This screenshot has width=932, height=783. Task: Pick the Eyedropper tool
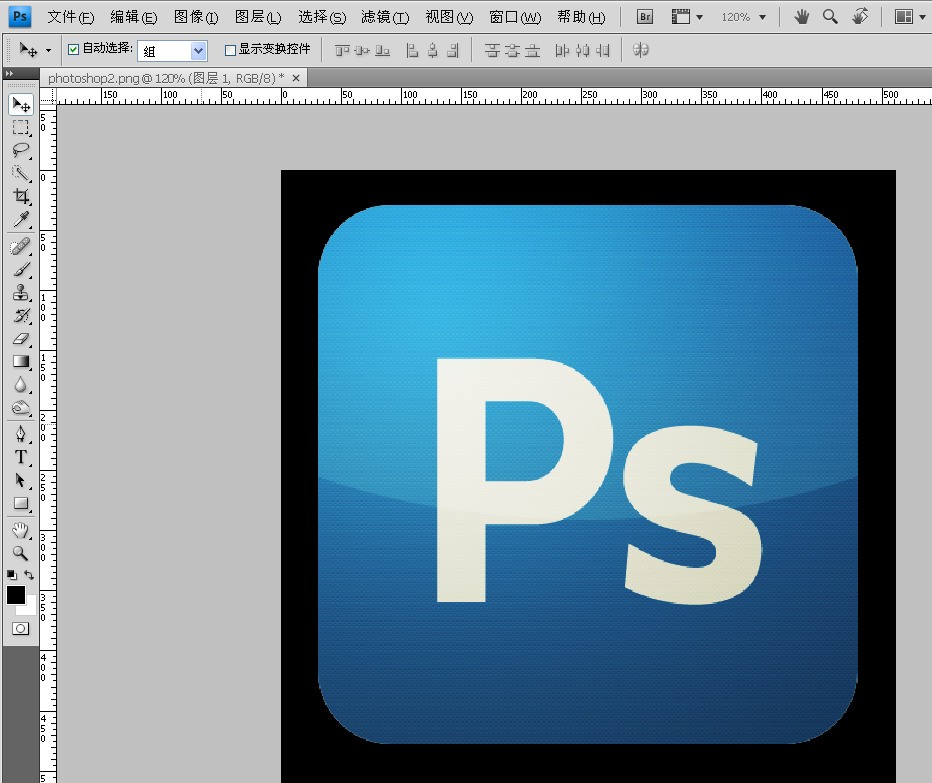click(x=20, y=220)
